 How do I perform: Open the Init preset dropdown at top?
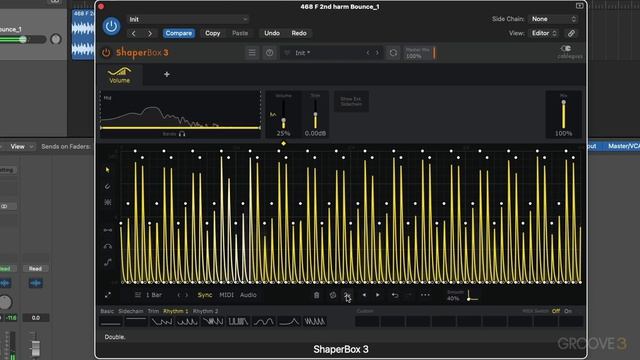point(187,19)
